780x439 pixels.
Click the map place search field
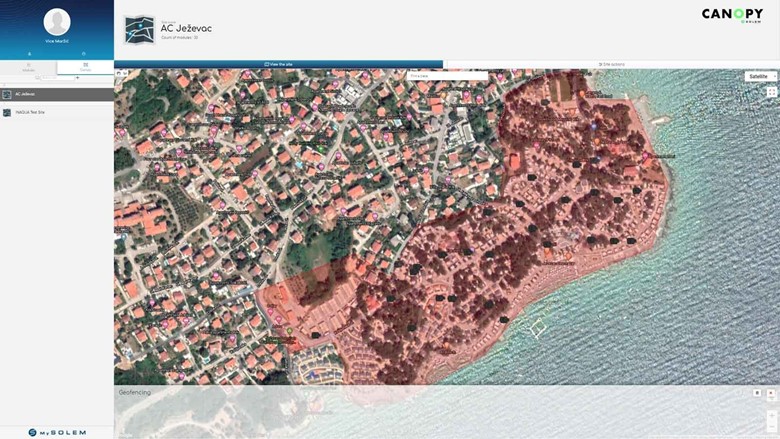pyautogui.click(x=447, y=76)
